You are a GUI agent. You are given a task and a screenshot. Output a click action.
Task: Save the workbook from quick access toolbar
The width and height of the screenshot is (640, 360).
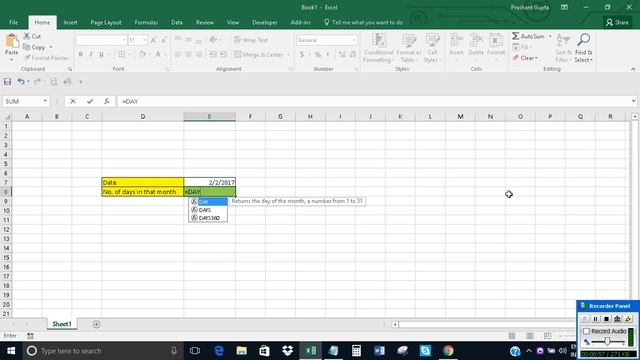7,82
